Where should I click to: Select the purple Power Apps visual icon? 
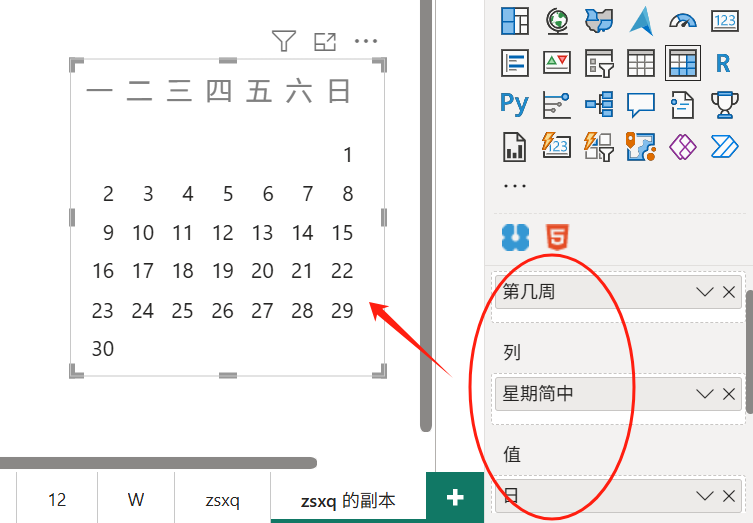(683, 146)
